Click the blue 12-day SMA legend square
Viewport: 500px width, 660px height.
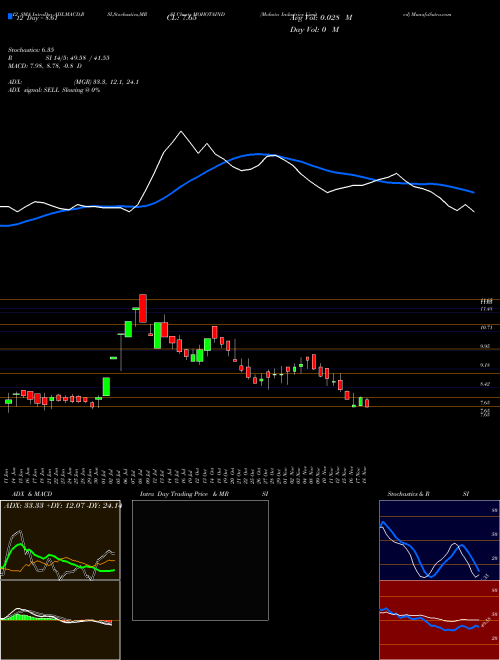coord(10,16)
